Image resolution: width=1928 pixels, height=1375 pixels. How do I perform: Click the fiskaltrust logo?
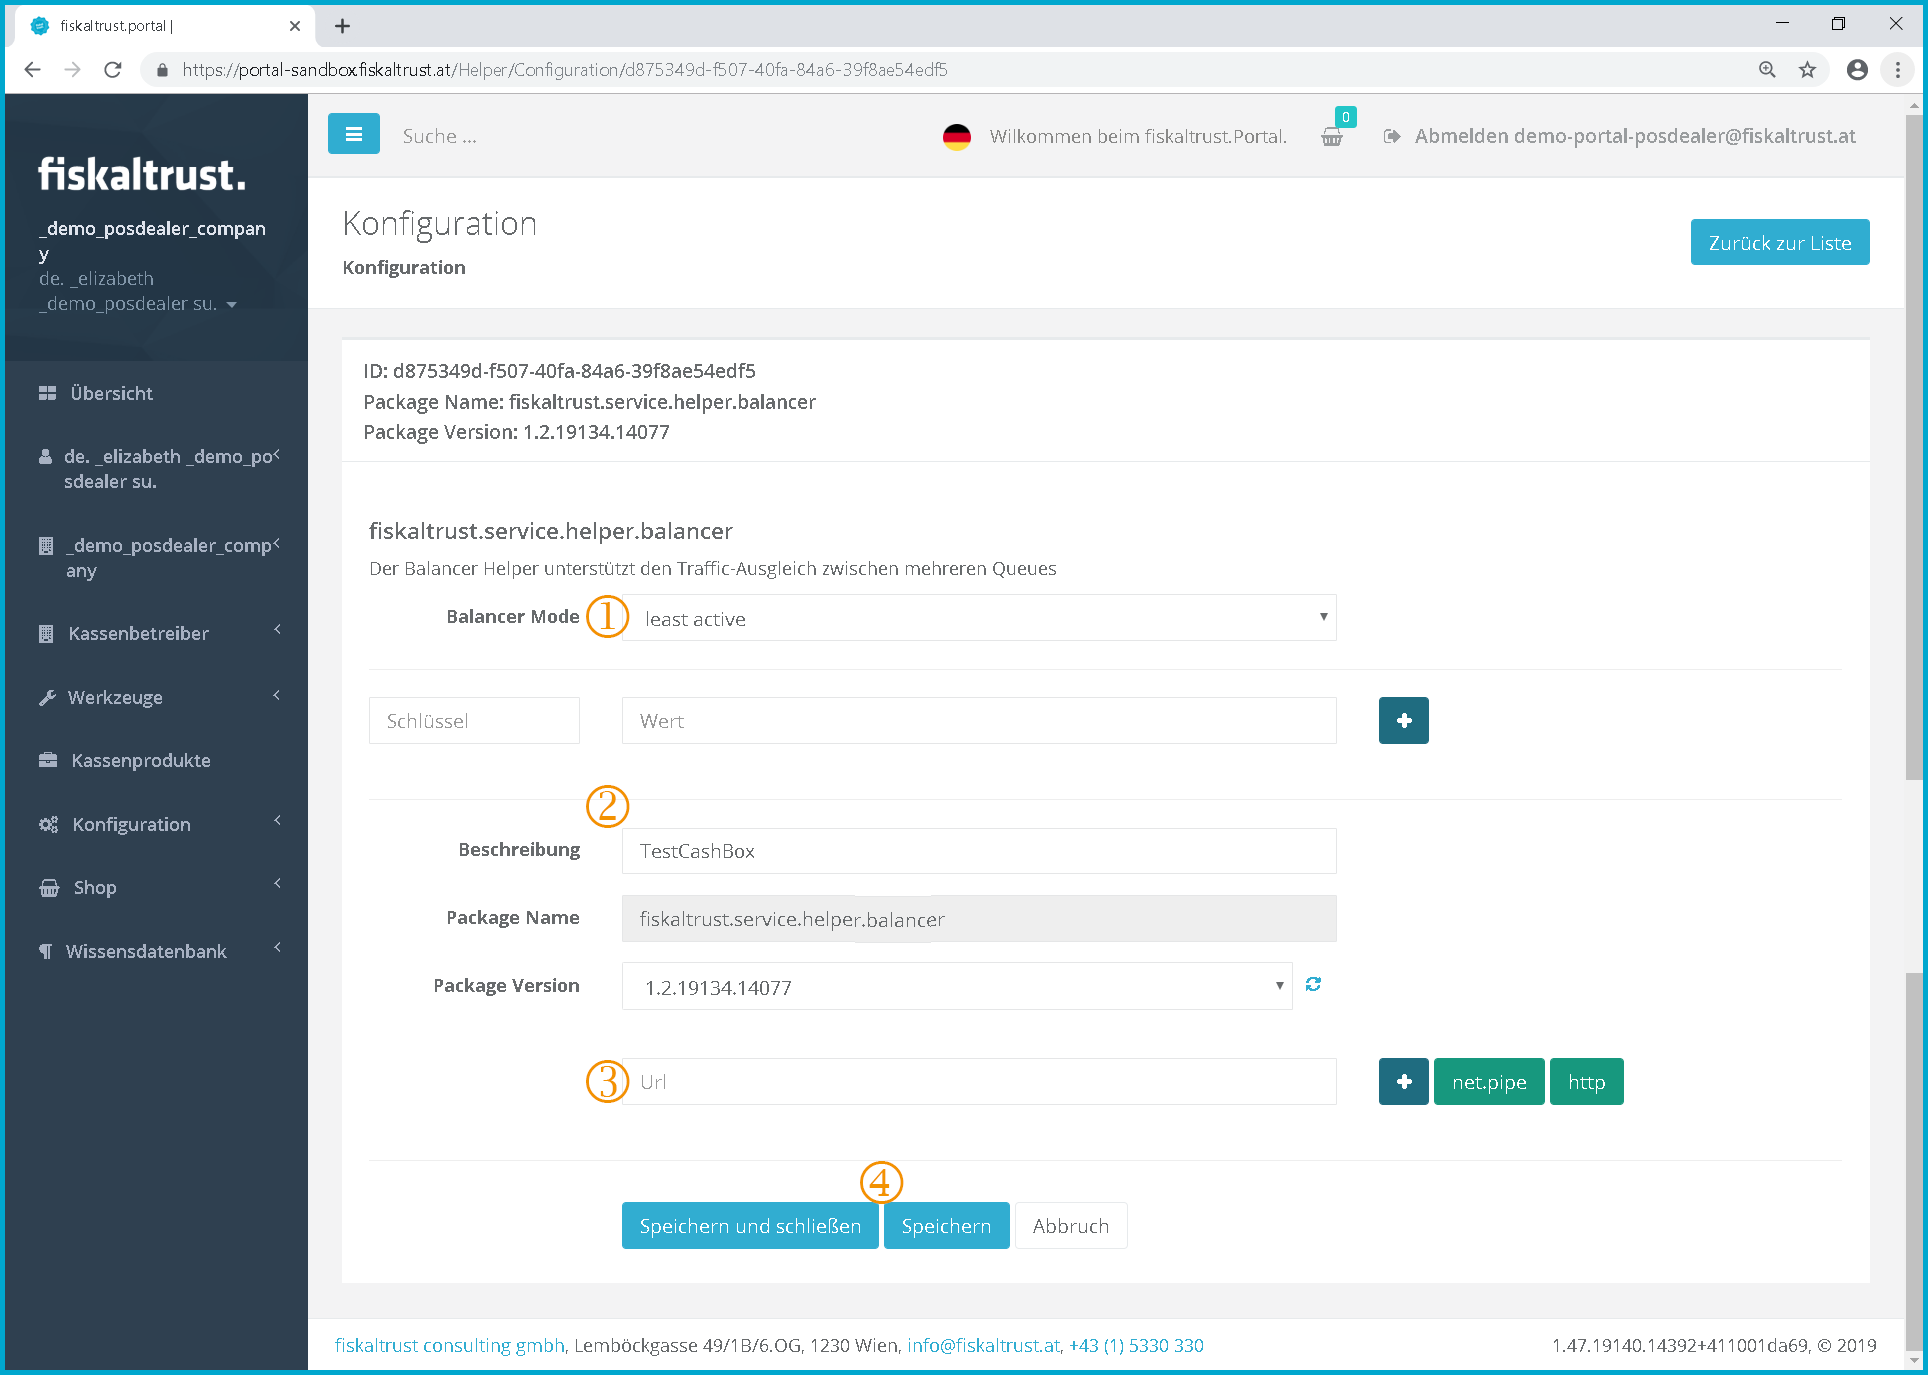[x=141, y=174]
